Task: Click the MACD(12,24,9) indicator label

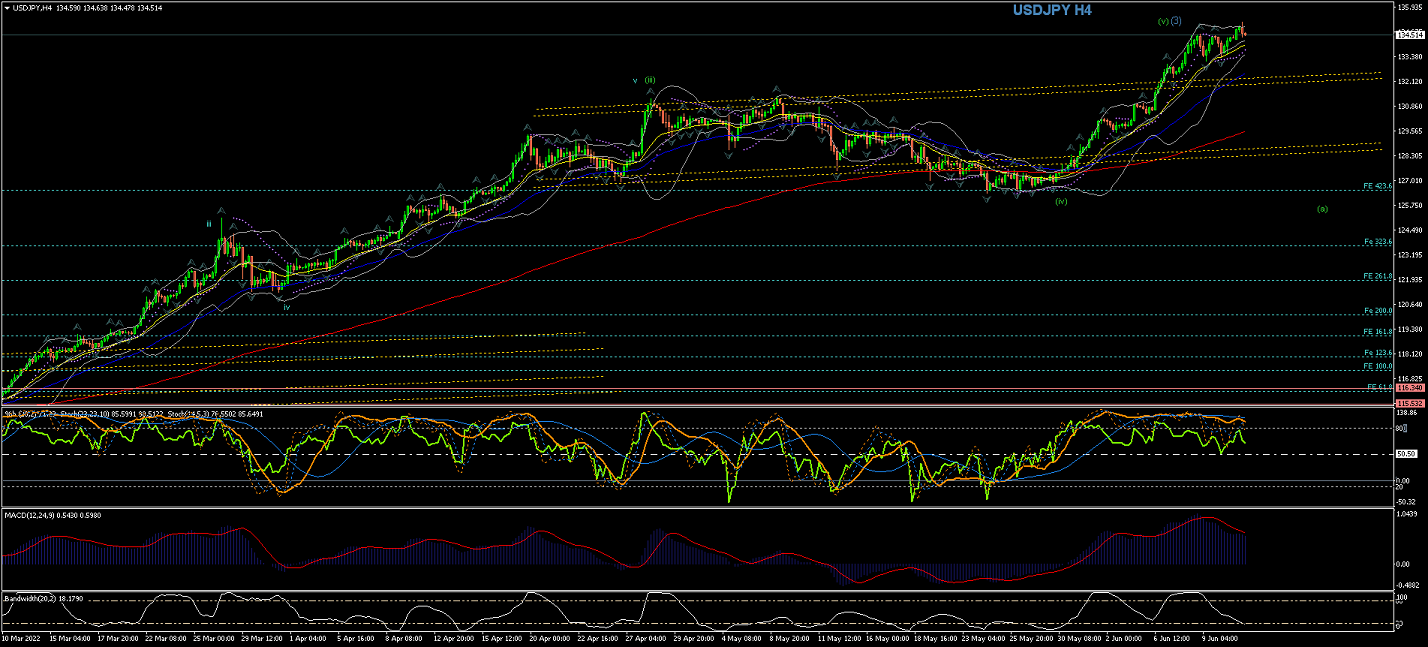Action: click(x=28, y=514)
